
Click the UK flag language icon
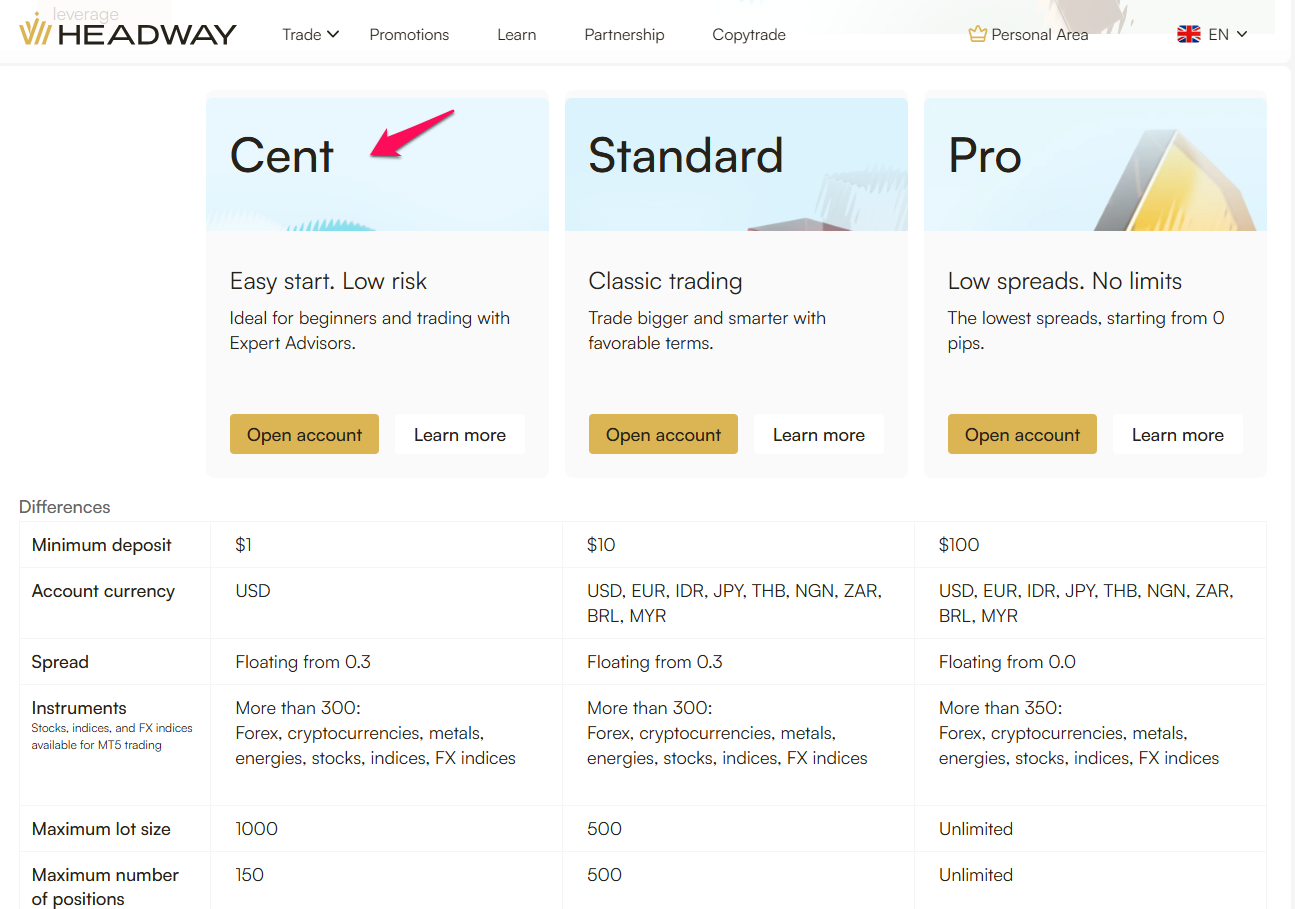pos(1189,34)
